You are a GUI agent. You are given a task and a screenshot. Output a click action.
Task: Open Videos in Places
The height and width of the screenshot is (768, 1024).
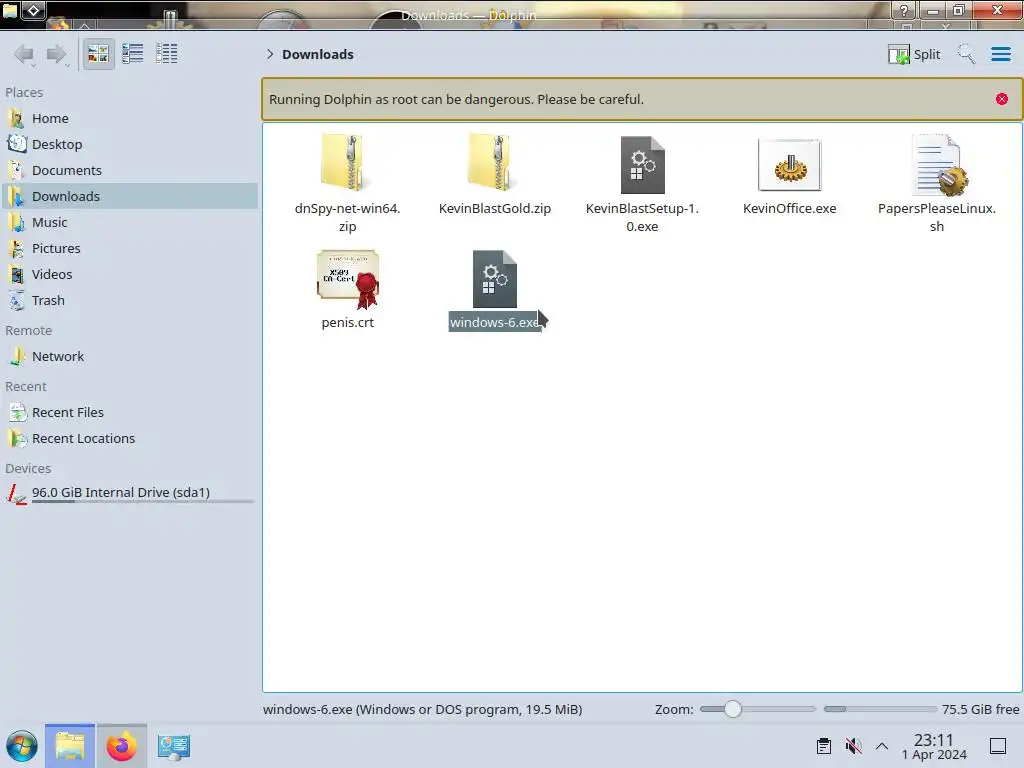coord(129,275)
